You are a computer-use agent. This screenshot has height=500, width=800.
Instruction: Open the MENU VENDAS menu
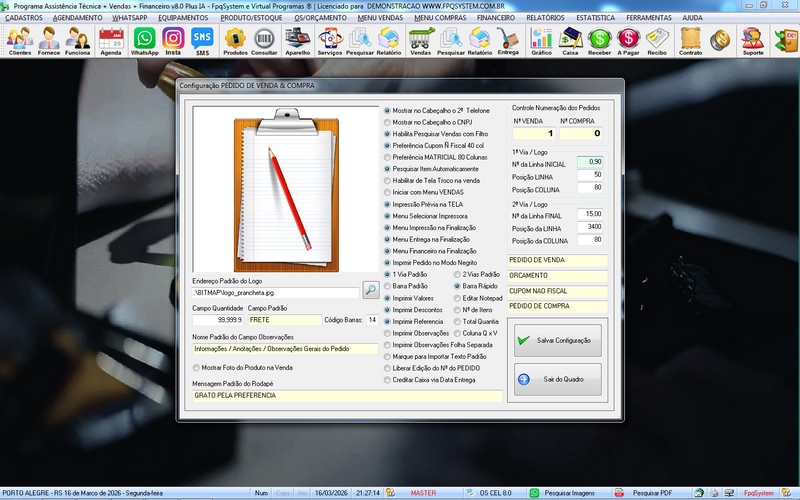pos(380,18)
